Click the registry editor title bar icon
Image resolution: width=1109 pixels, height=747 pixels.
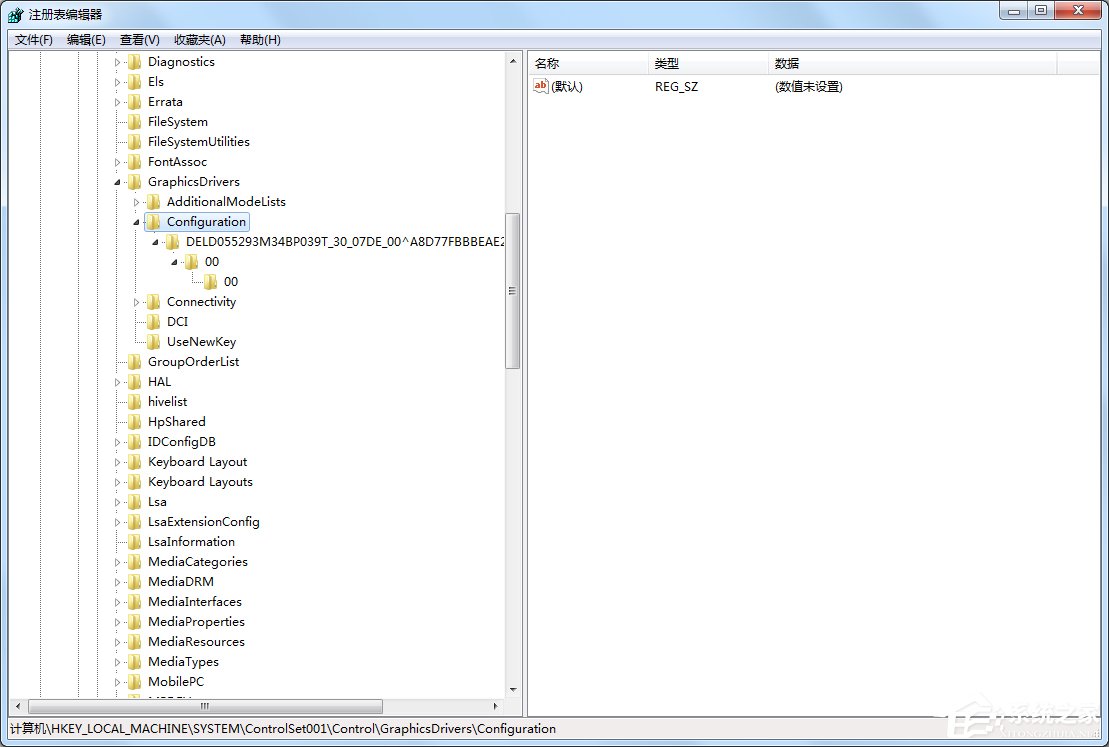tap(13, 10)
